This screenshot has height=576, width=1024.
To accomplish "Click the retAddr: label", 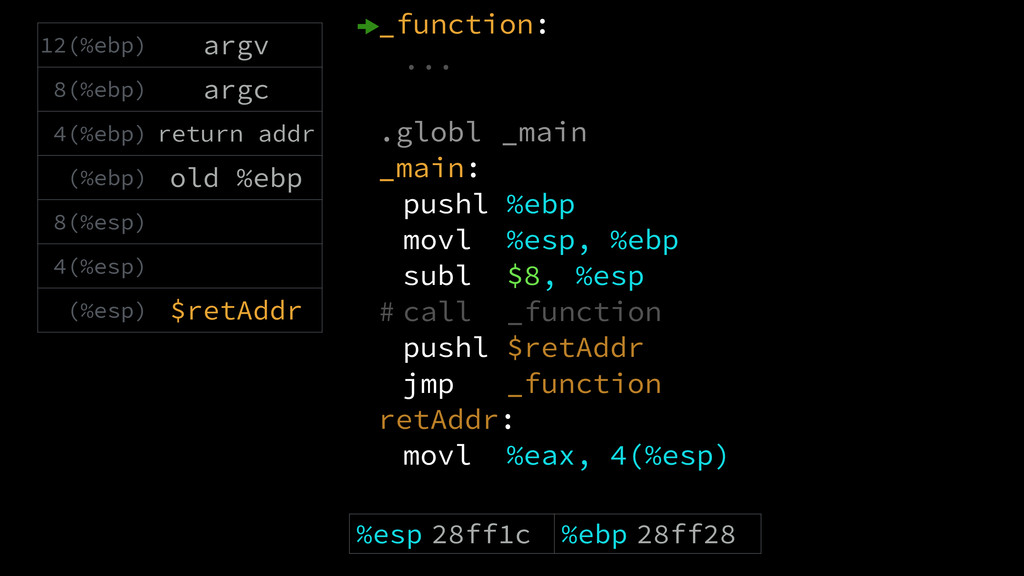I will [446, 420].
